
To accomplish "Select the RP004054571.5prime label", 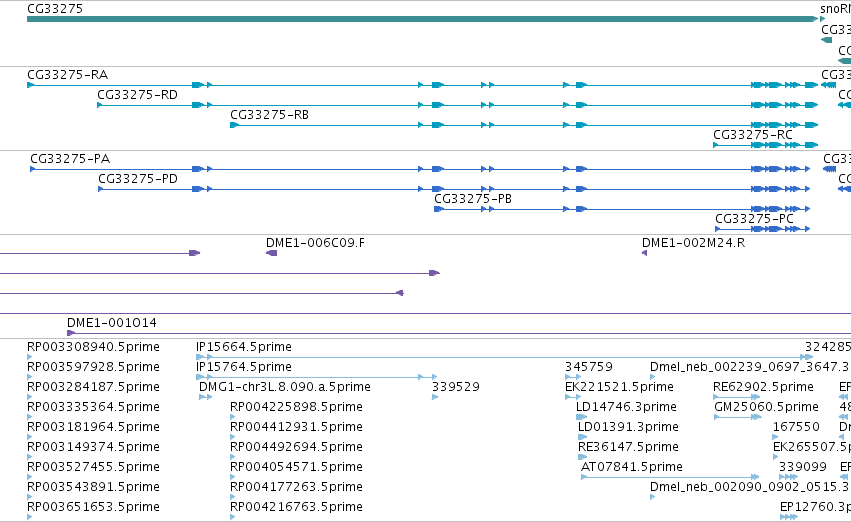I will [296, 467].
